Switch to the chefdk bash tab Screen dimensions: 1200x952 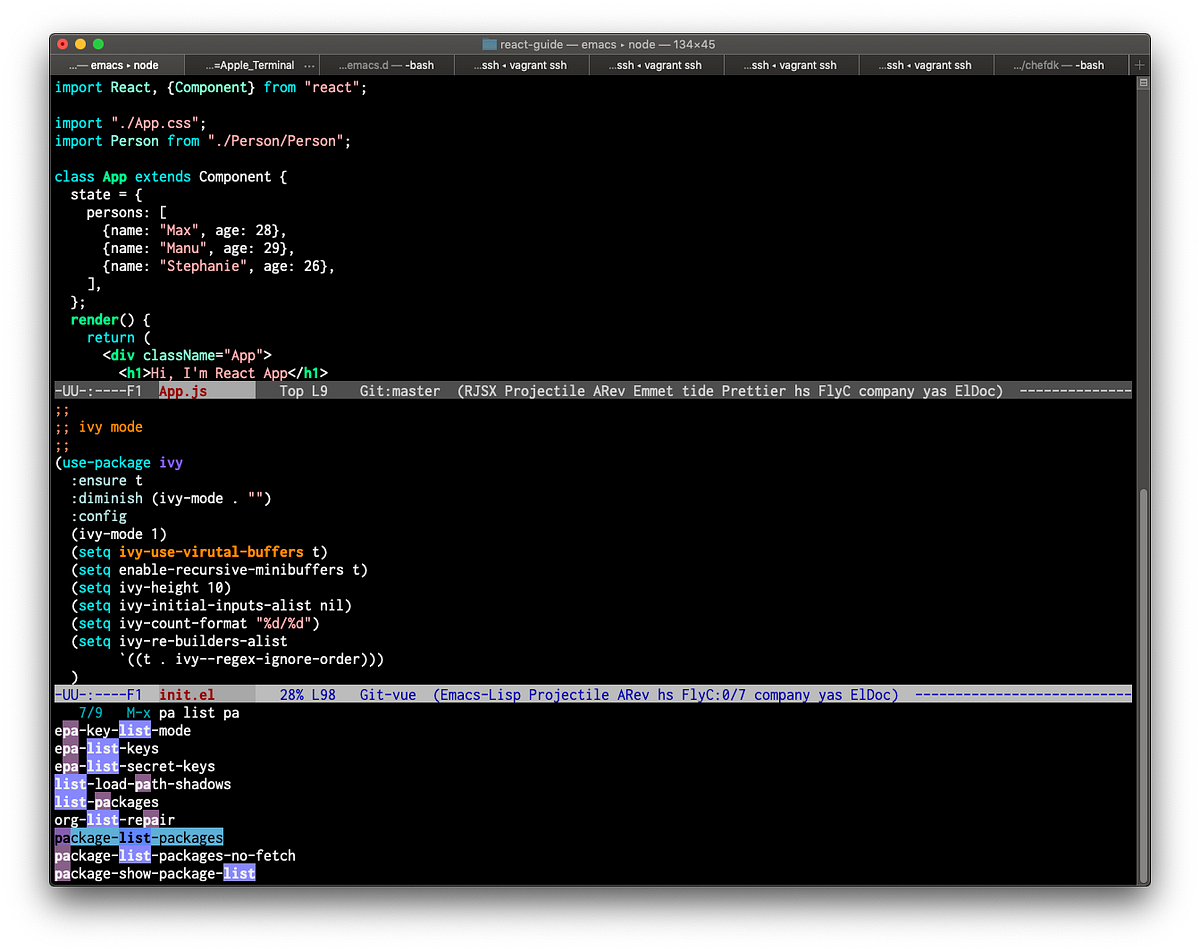[1062, 64]
